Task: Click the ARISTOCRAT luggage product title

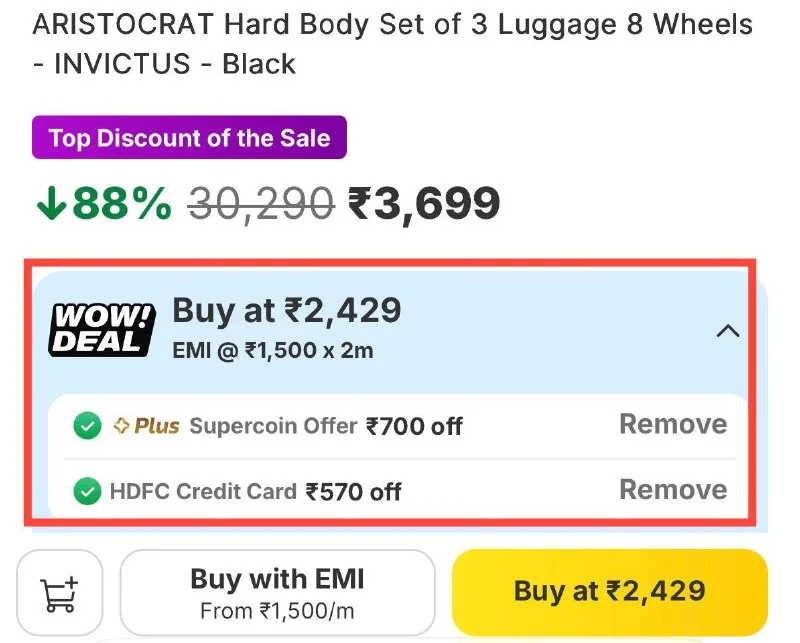Action: pyautogui.click(x=392, y=44)
